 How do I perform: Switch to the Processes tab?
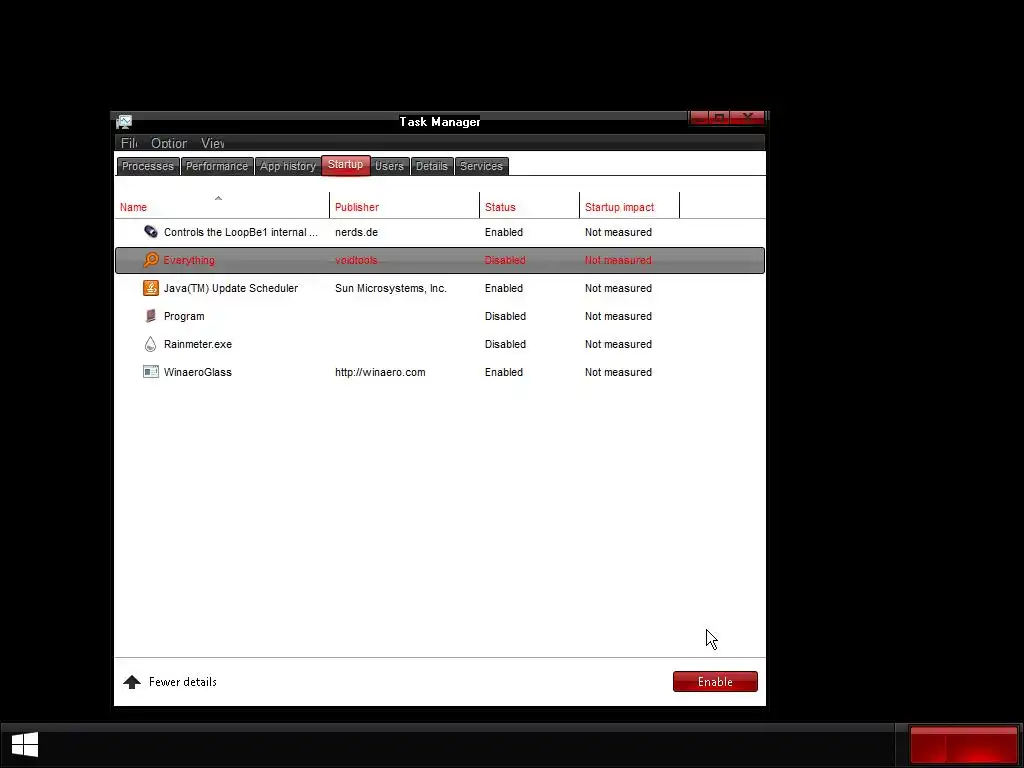[148, 167]
